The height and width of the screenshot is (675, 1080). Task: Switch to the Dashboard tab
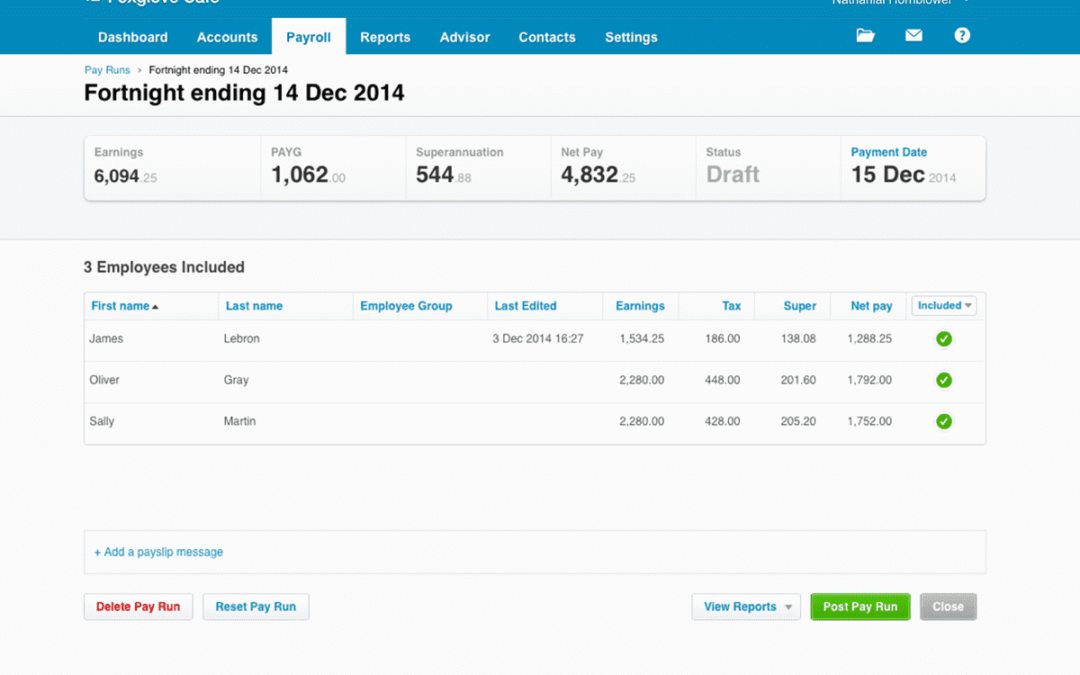133,37
